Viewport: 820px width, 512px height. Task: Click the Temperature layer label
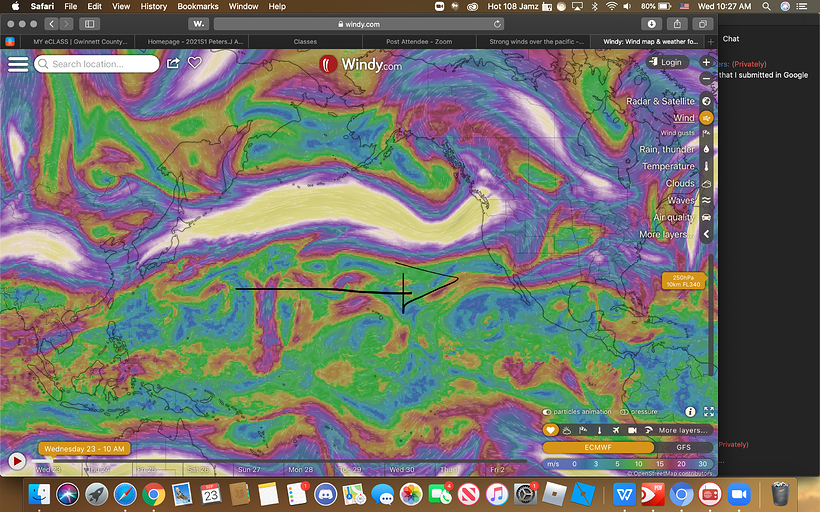tap(668, 166)
